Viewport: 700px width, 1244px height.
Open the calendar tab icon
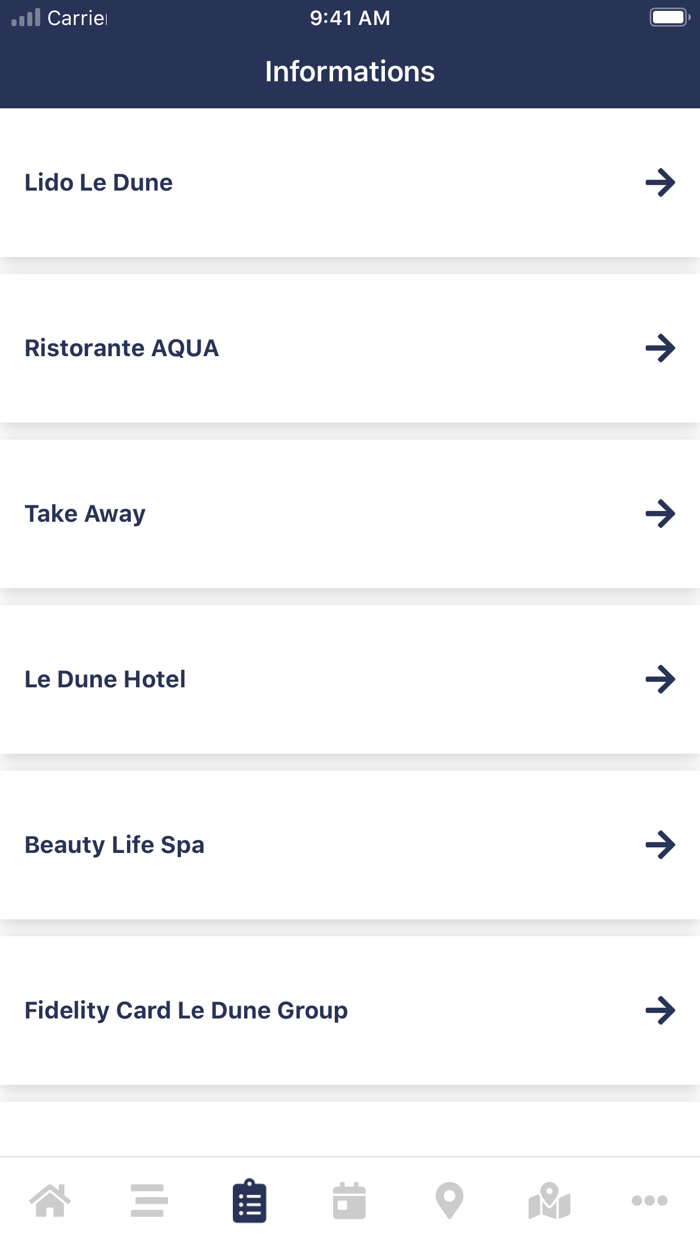(349, 1200)
